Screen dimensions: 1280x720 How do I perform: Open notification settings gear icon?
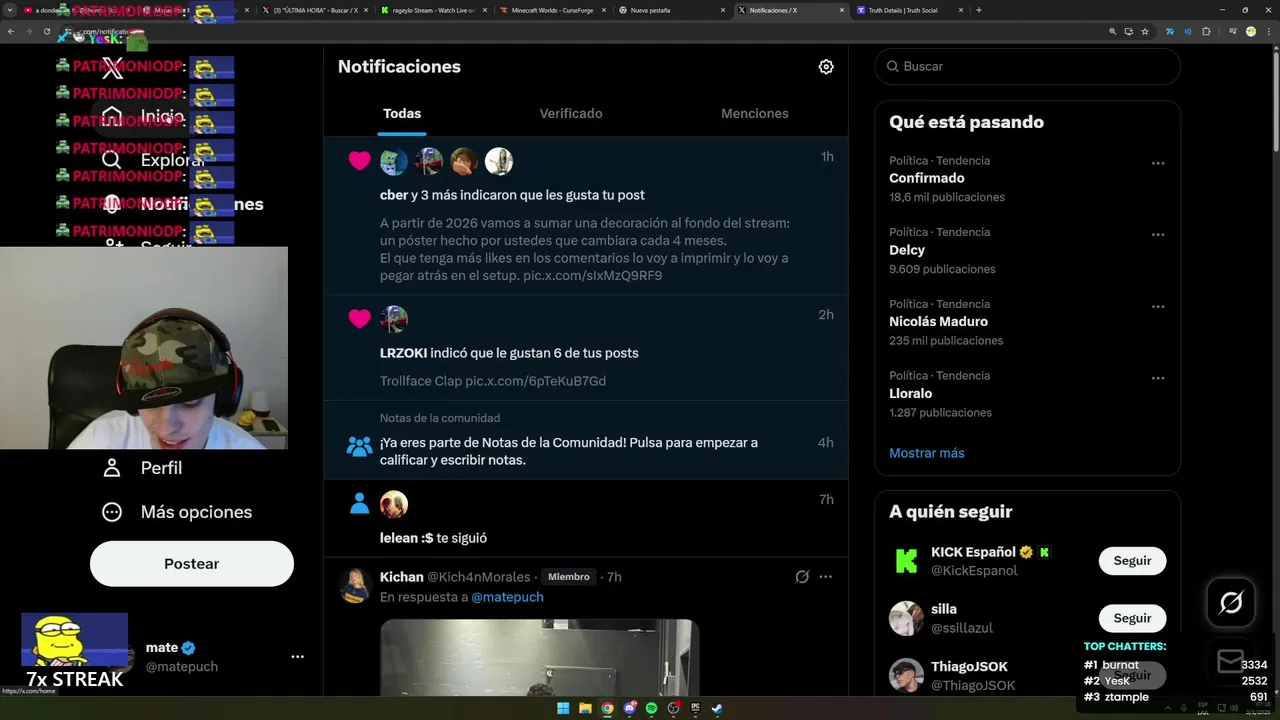[x=826, y=67]
